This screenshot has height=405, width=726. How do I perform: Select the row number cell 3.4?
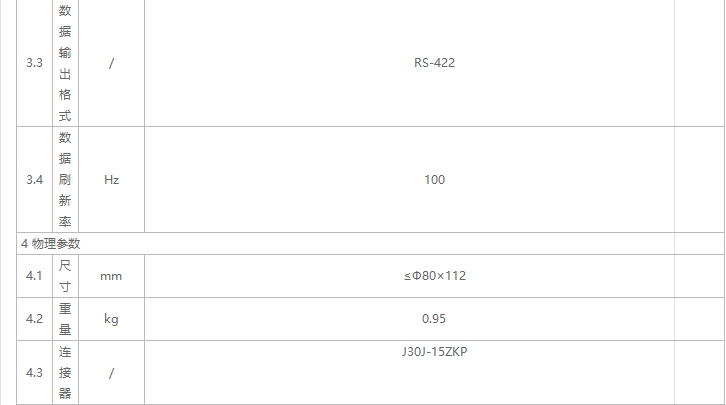(34, 180)
